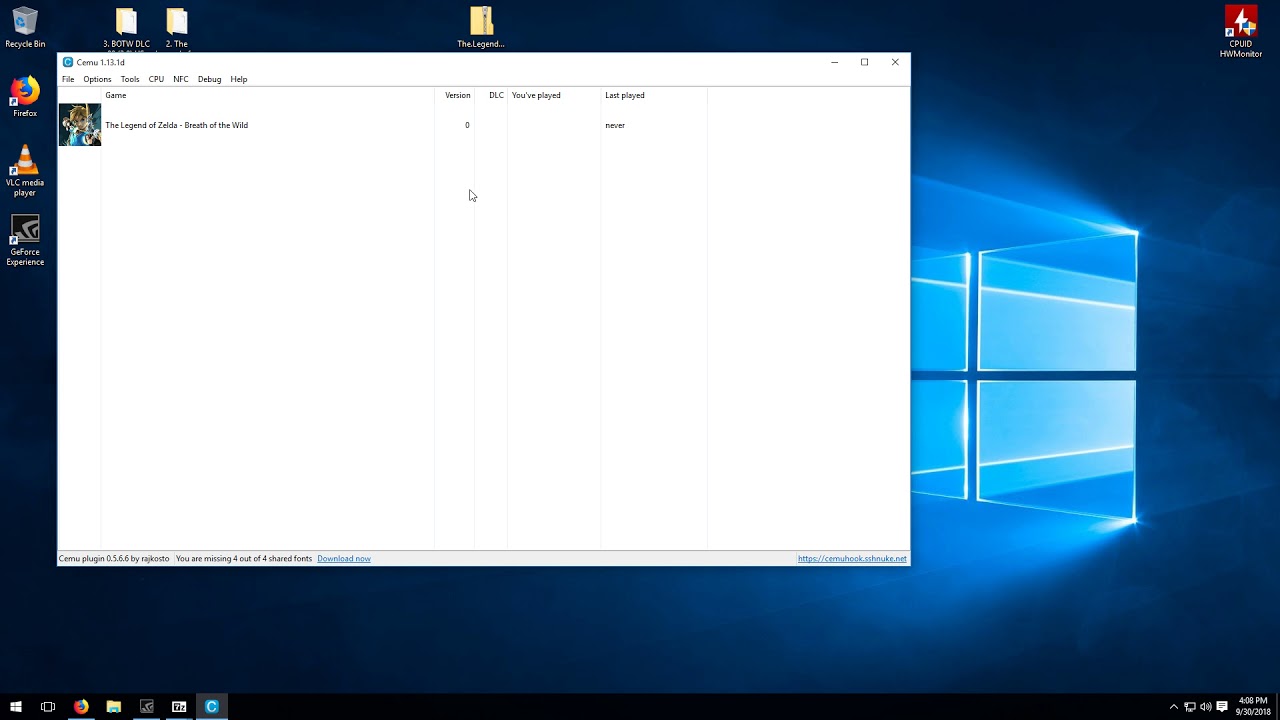This screenshot has height=720, width=1280.
Task: Click the Last played column header
Action: click(x=625, y=95)
